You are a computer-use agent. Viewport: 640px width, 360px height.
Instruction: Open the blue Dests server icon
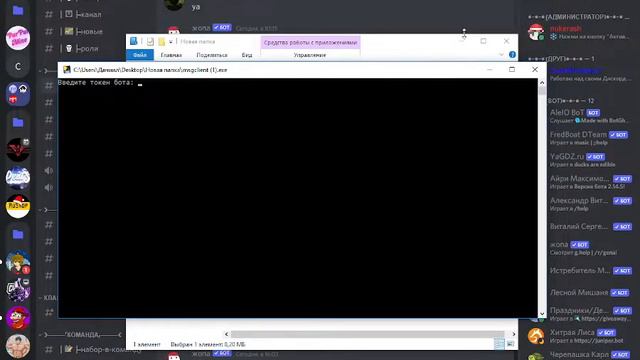pyautogui.click(x=18, y=178)
